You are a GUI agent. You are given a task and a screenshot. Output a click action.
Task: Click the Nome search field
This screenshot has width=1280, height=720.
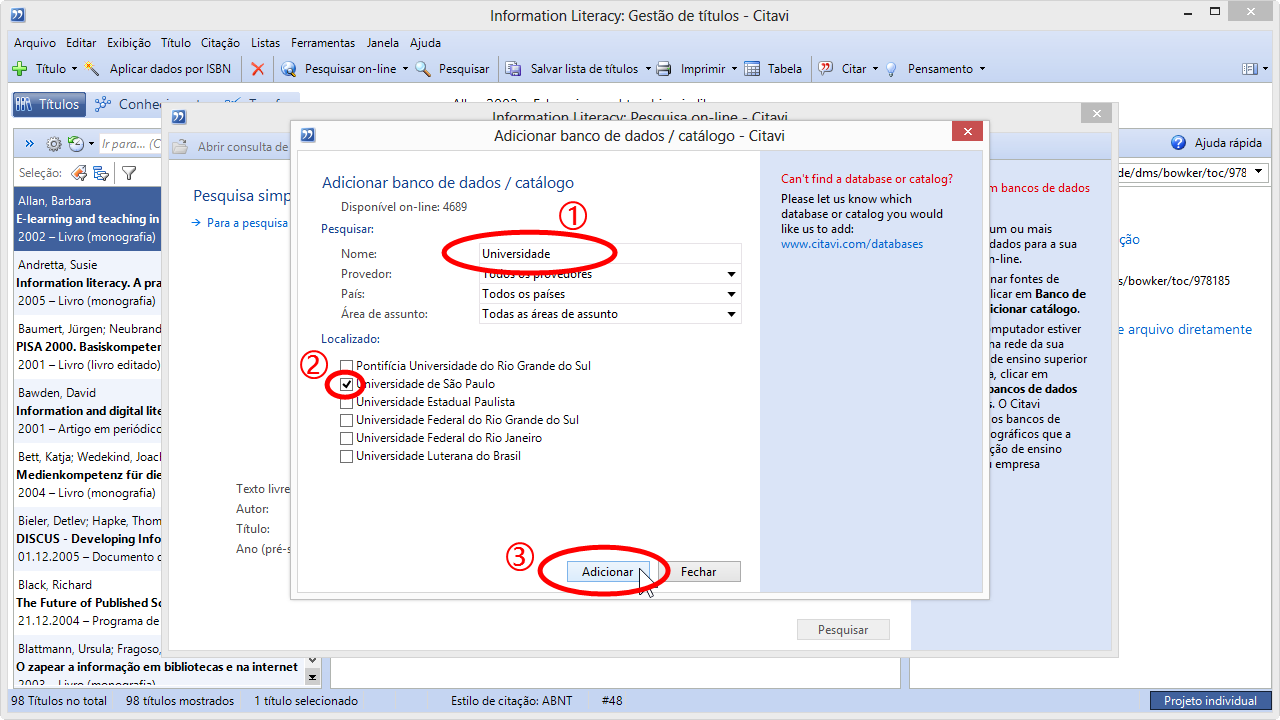[610, 254]
